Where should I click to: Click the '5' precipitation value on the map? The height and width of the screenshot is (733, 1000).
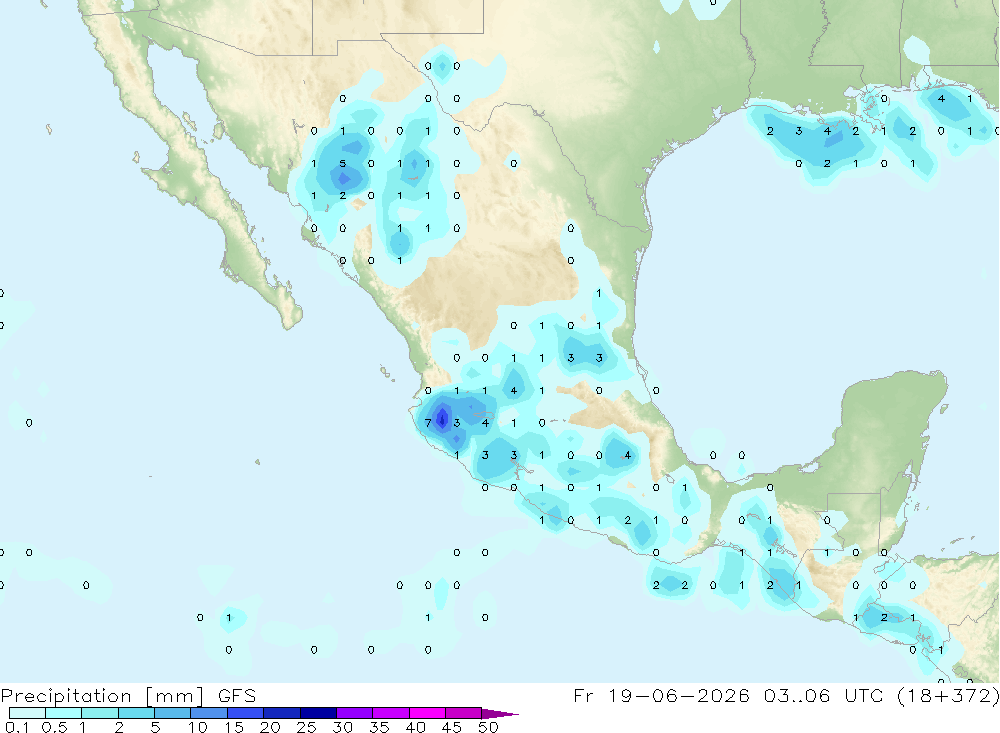point(342,163)
